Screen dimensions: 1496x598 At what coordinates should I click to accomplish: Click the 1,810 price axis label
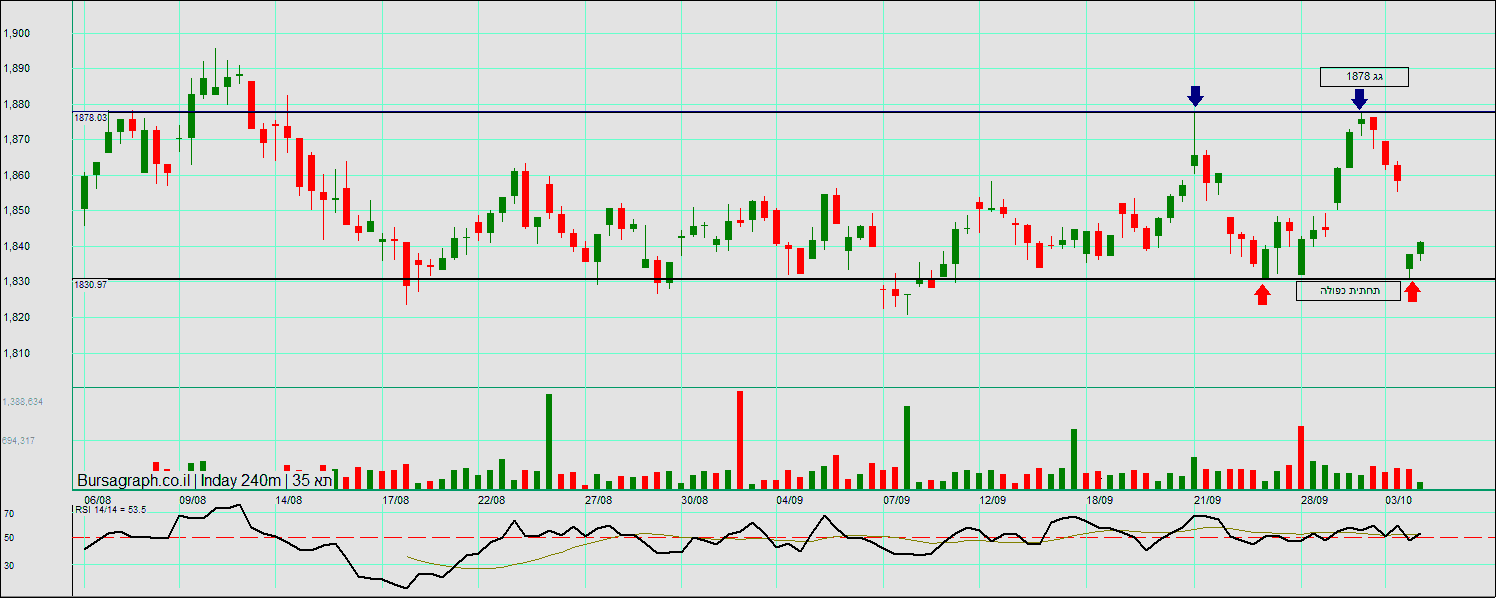tap(18, 354)
